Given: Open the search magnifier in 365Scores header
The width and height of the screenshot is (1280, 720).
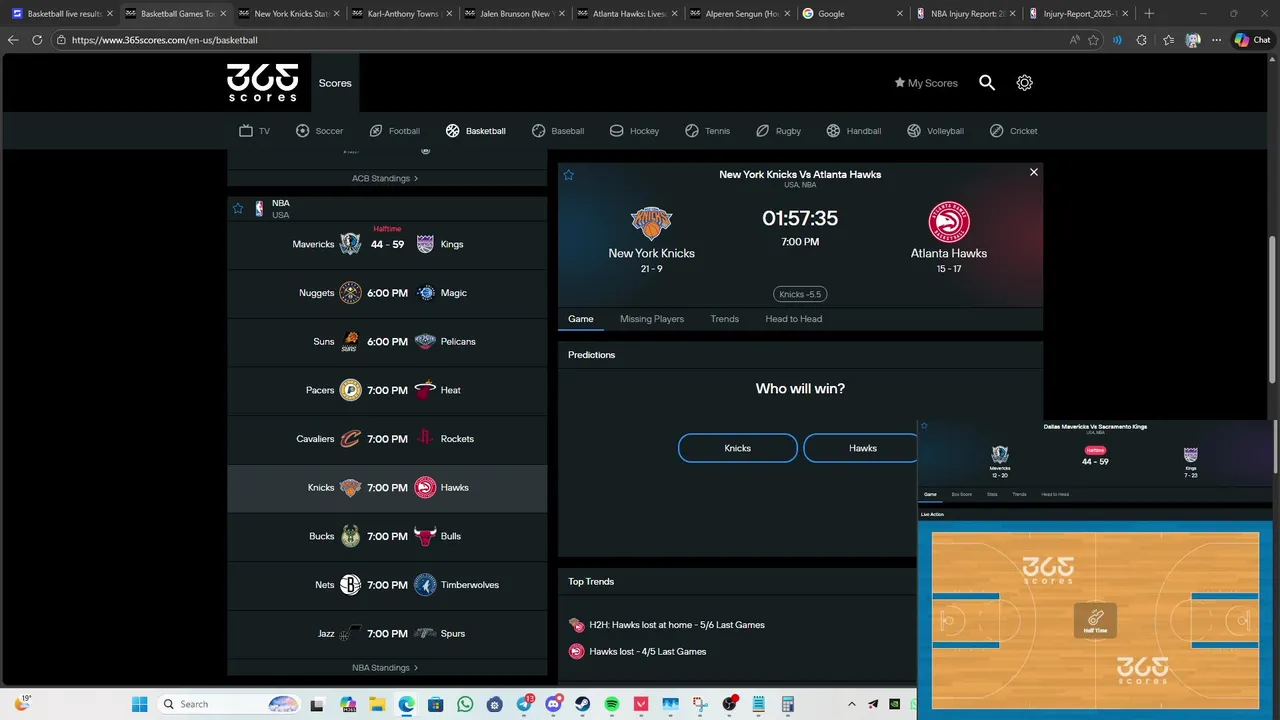Looking at the screenshot, I should pos(987,83).
